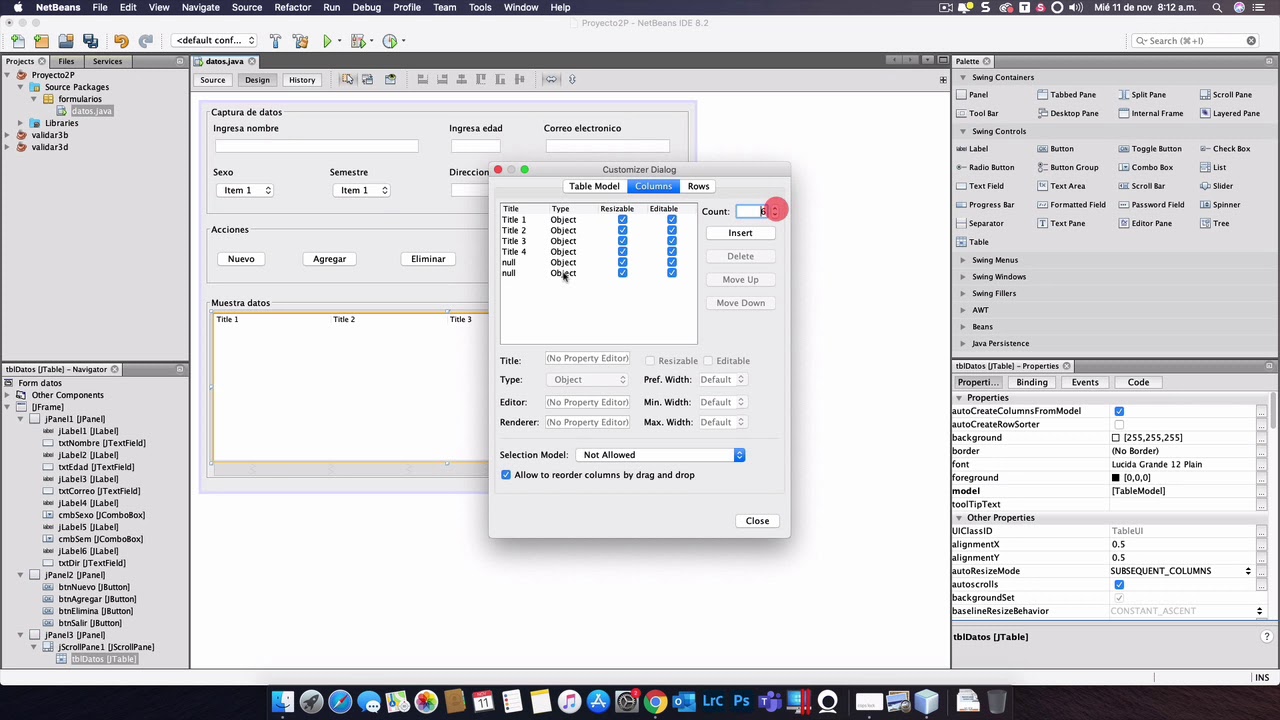Viewport: 1280px width, 720px height.
Task: Toggle the Editable checkbox for Title 4
Action: coord(671,252)
